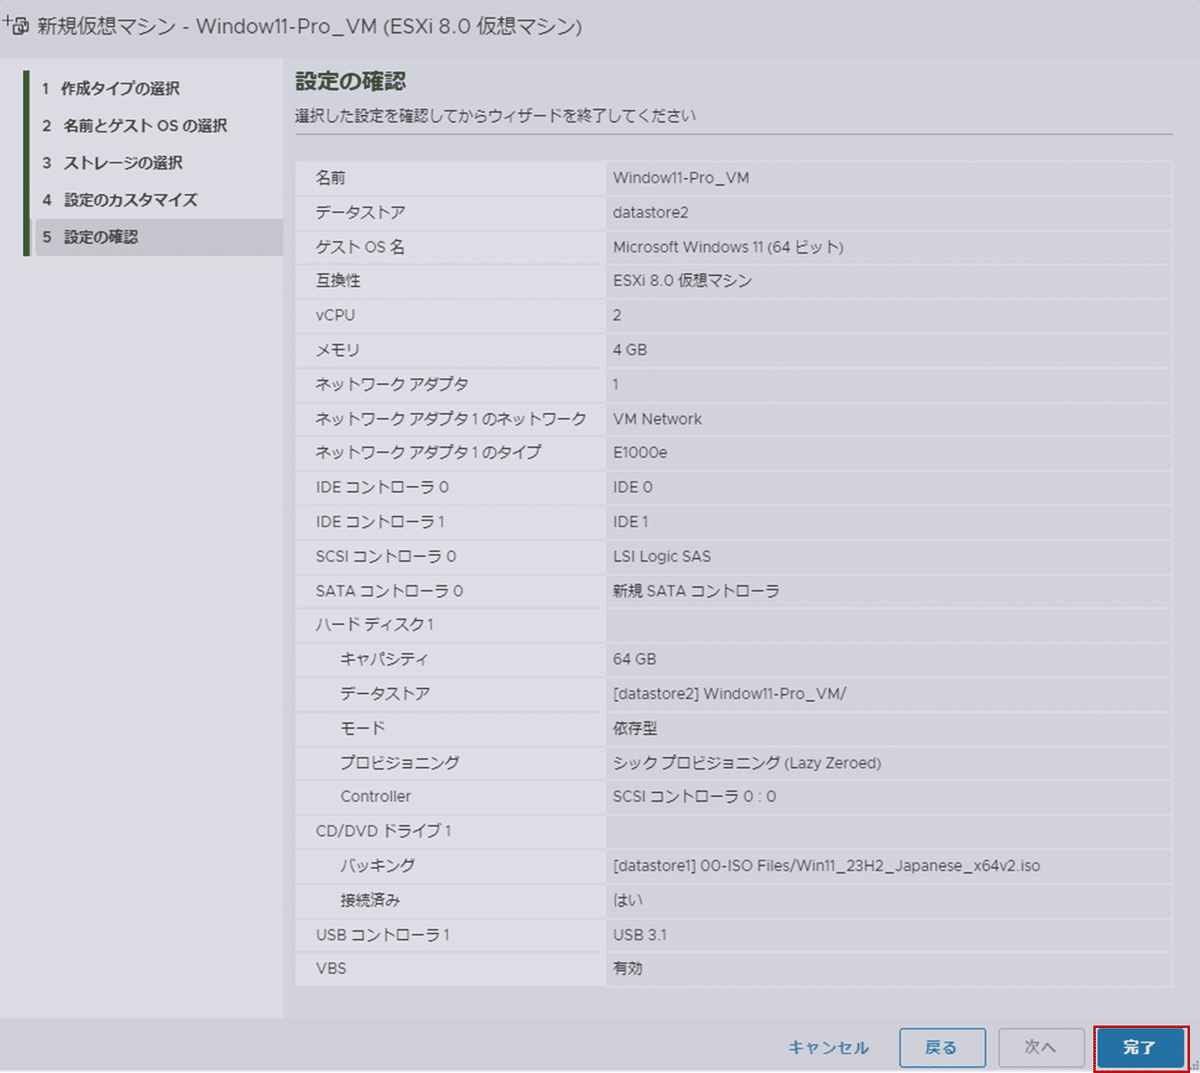The image size is (1200, 1073).
Task: Click the Win11_23H2_Japanese_x64v2.iso path value
Action: pos(826,866)
